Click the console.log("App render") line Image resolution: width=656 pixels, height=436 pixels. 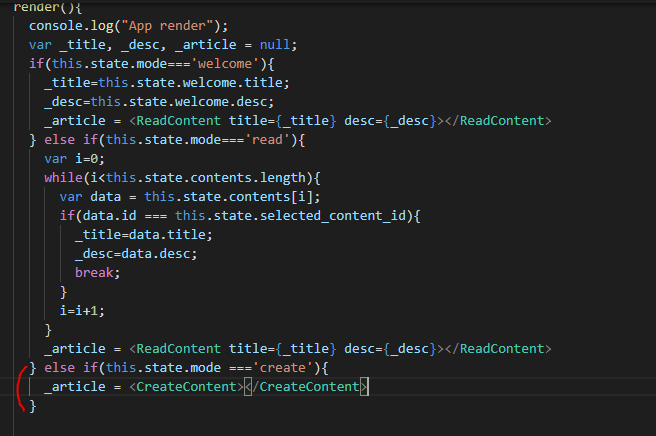128,26
